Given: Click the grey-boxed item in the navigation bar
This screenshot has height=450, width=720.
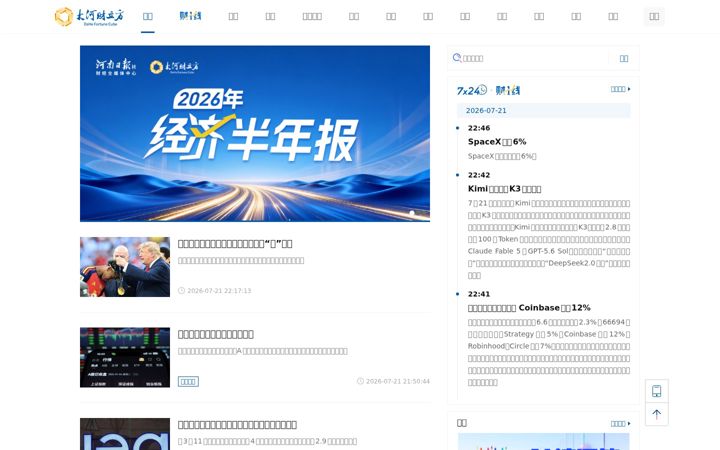Looking at the screenshot, I should pos(654,17).
